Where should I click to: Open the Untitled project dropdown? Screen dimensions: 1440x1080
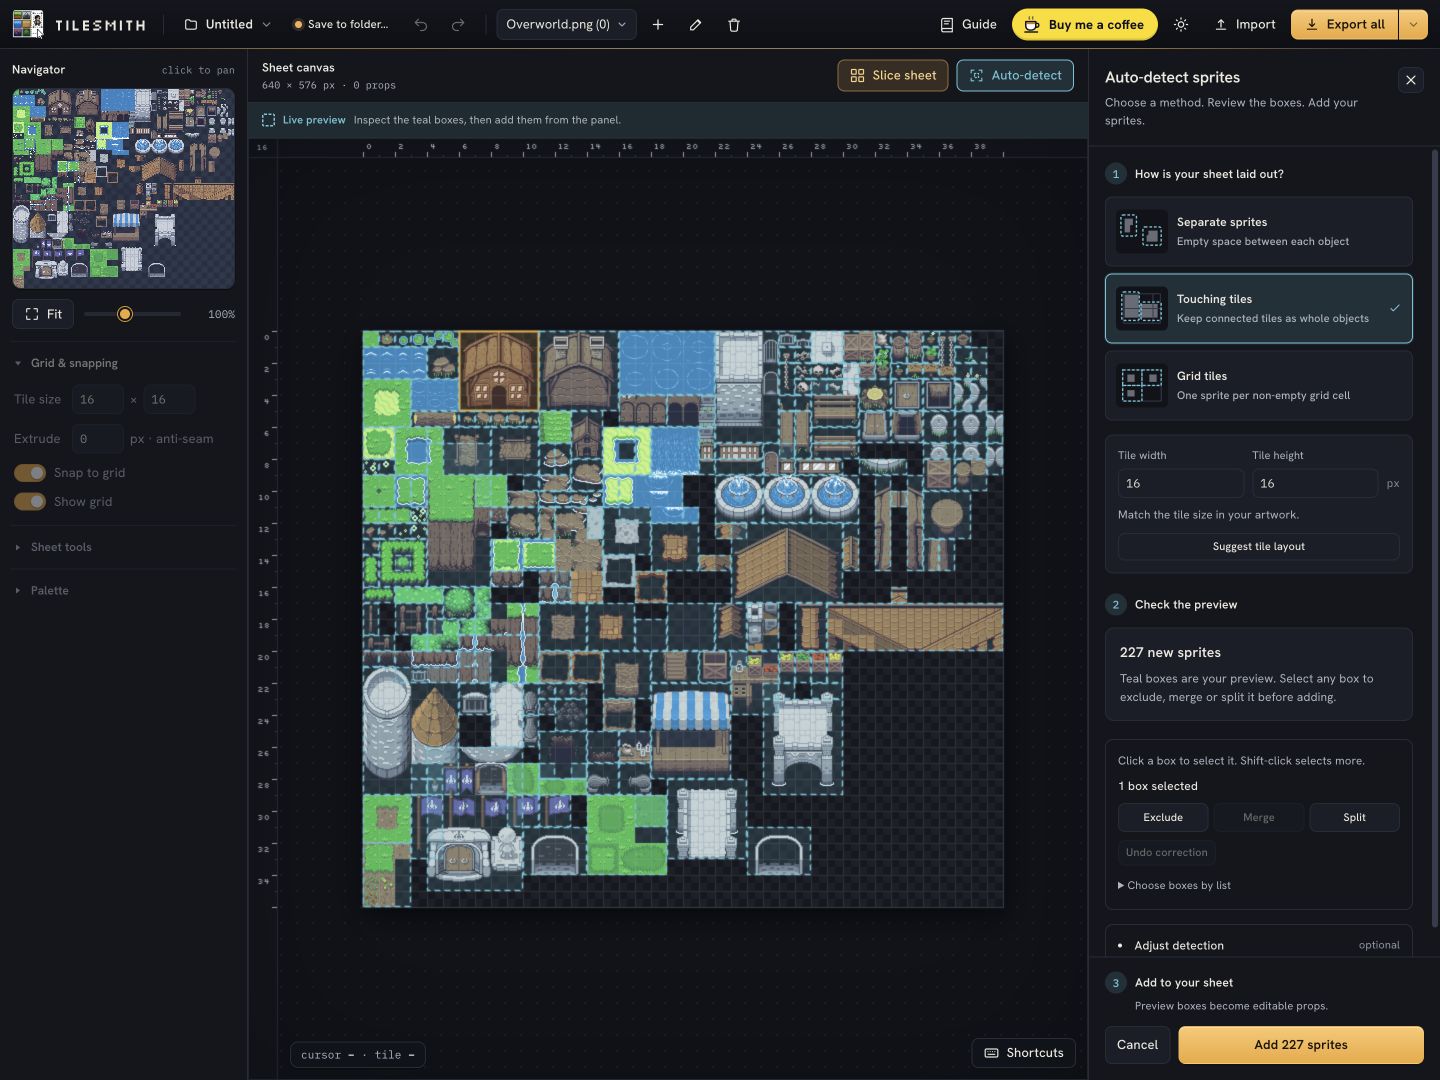pos(228,24)
